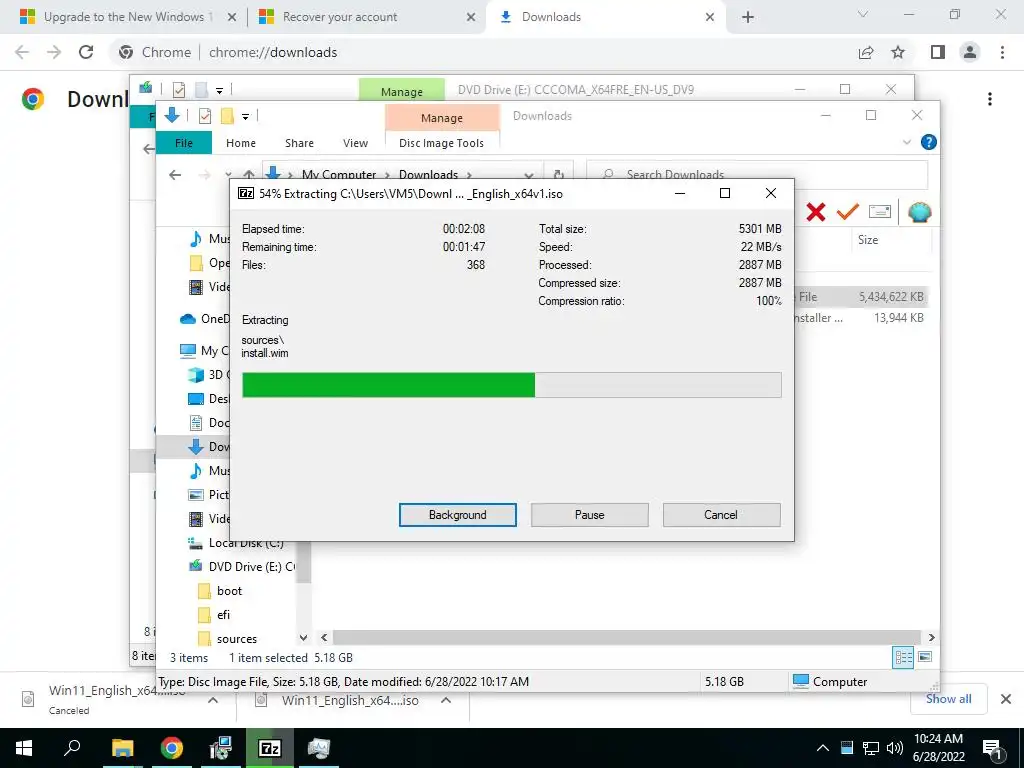Select the Disc Image Tools tab

click(441, 142)
